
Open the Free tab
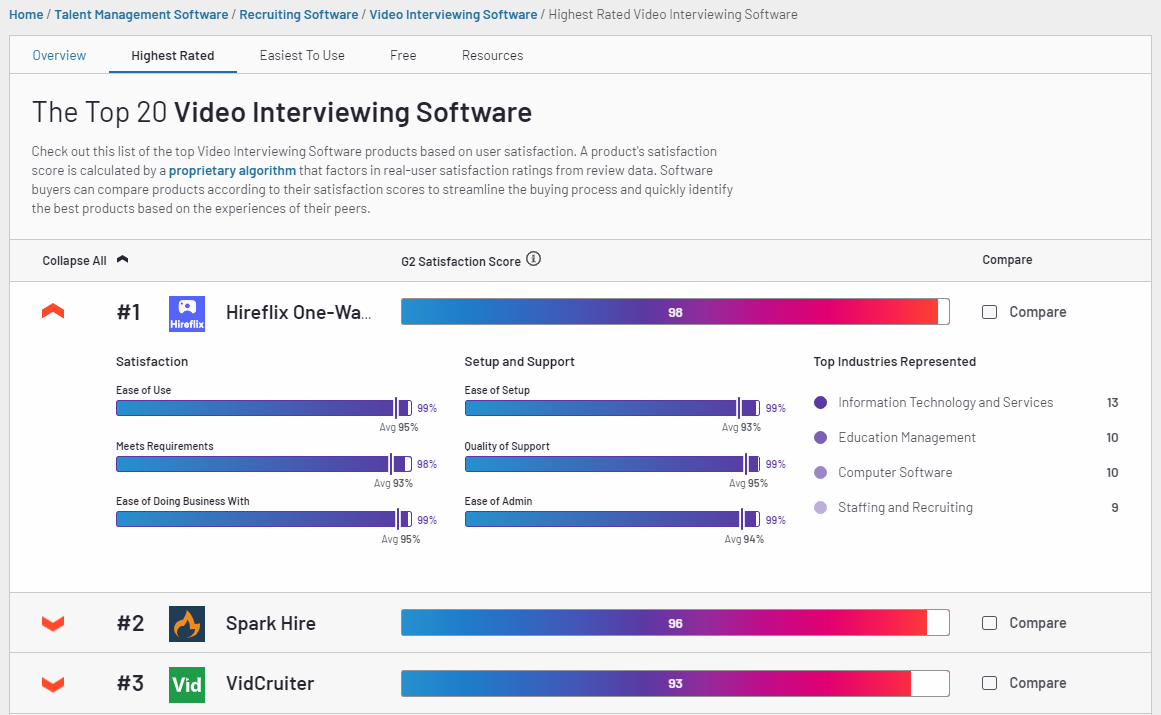tap(403, 55)
